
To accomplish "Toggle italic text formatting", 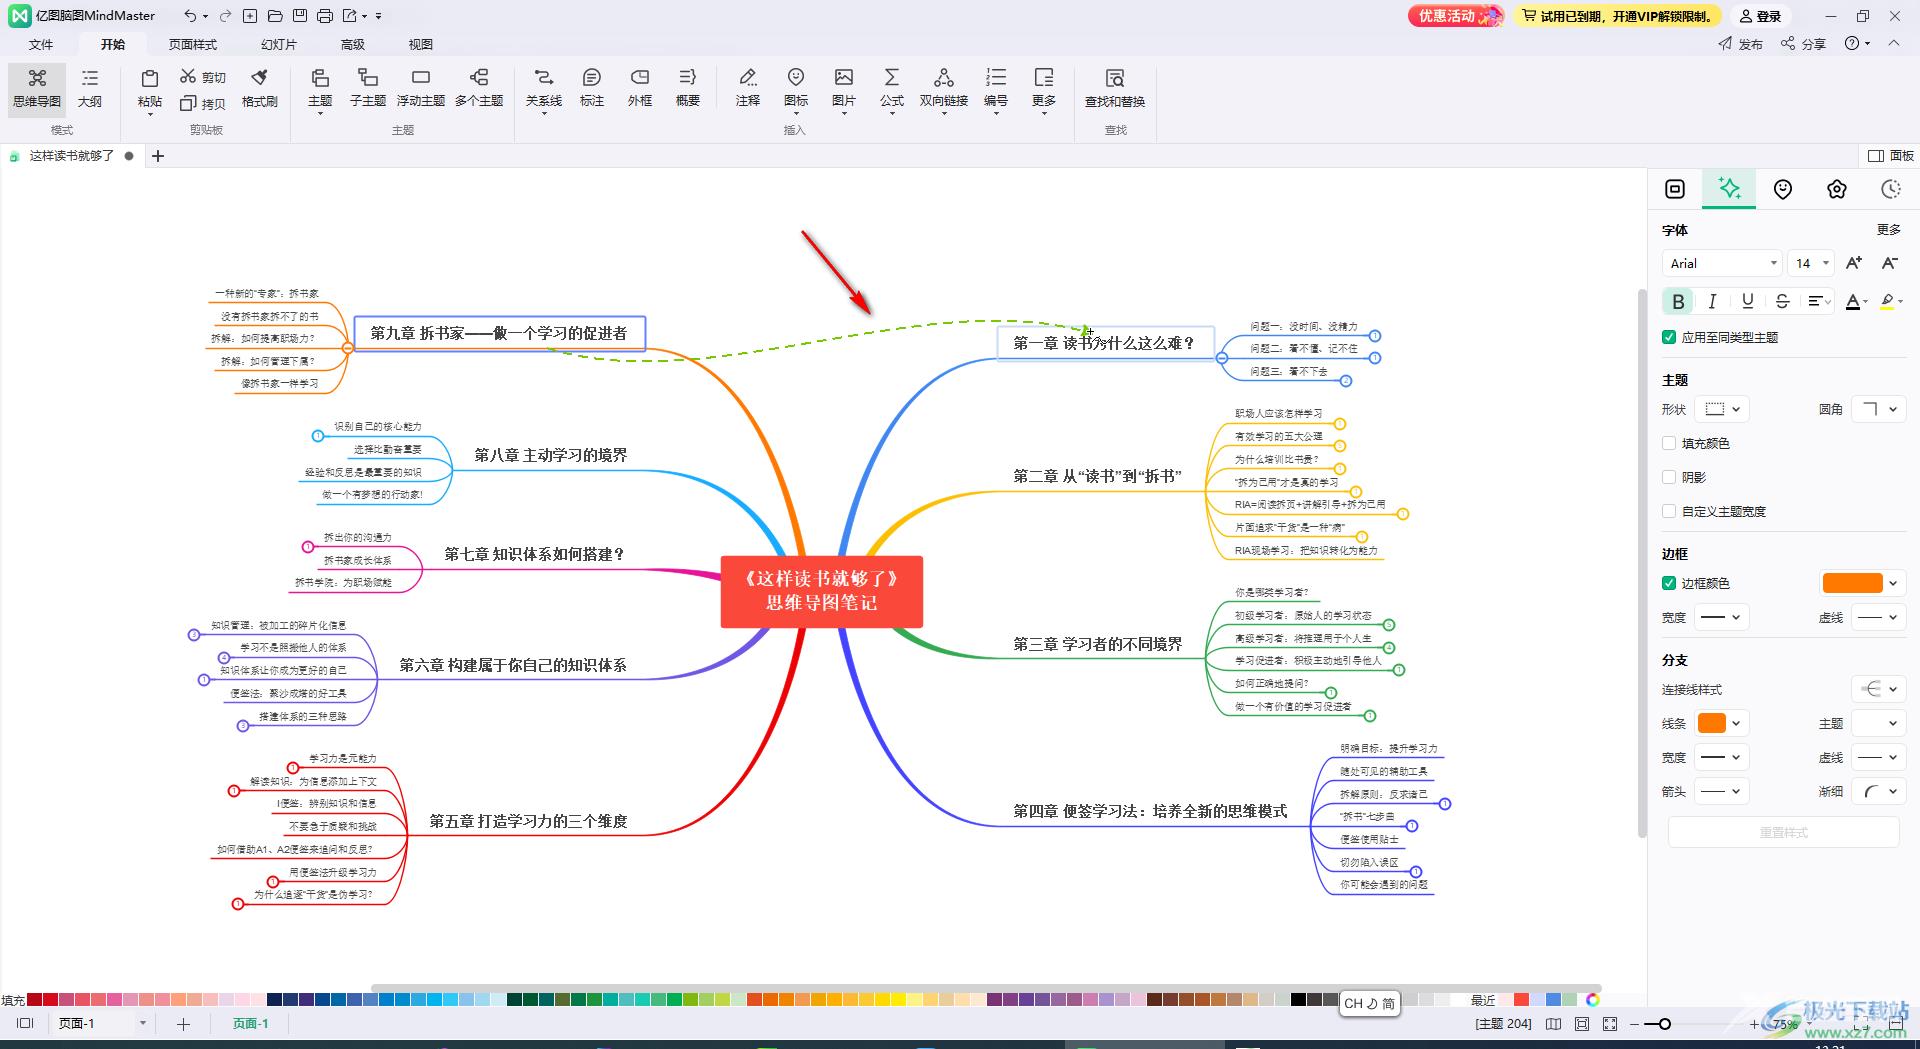I will tap(1713, 301).
